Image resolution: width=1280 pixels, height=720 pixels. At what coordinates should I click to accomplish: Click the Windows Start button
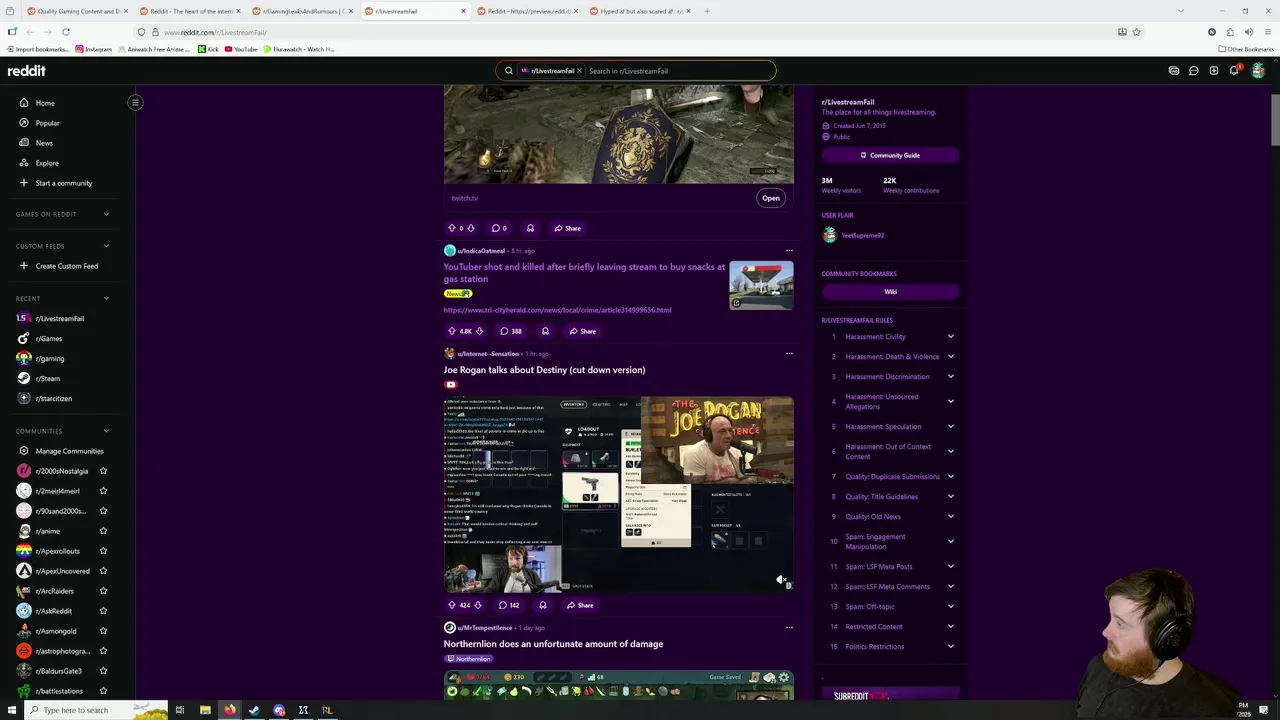tap(12, 710)
